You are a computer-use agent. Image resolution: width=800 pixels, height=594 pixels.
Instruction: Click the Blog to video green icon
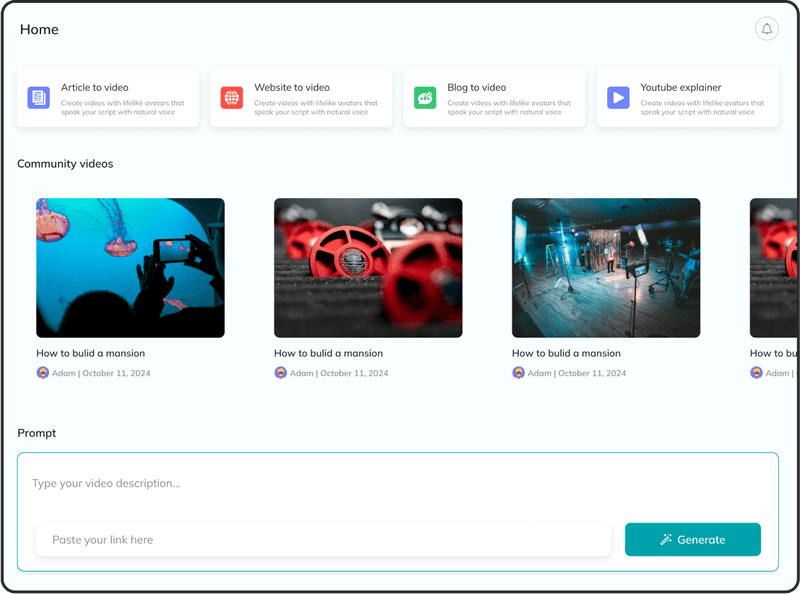coord(424,97)
